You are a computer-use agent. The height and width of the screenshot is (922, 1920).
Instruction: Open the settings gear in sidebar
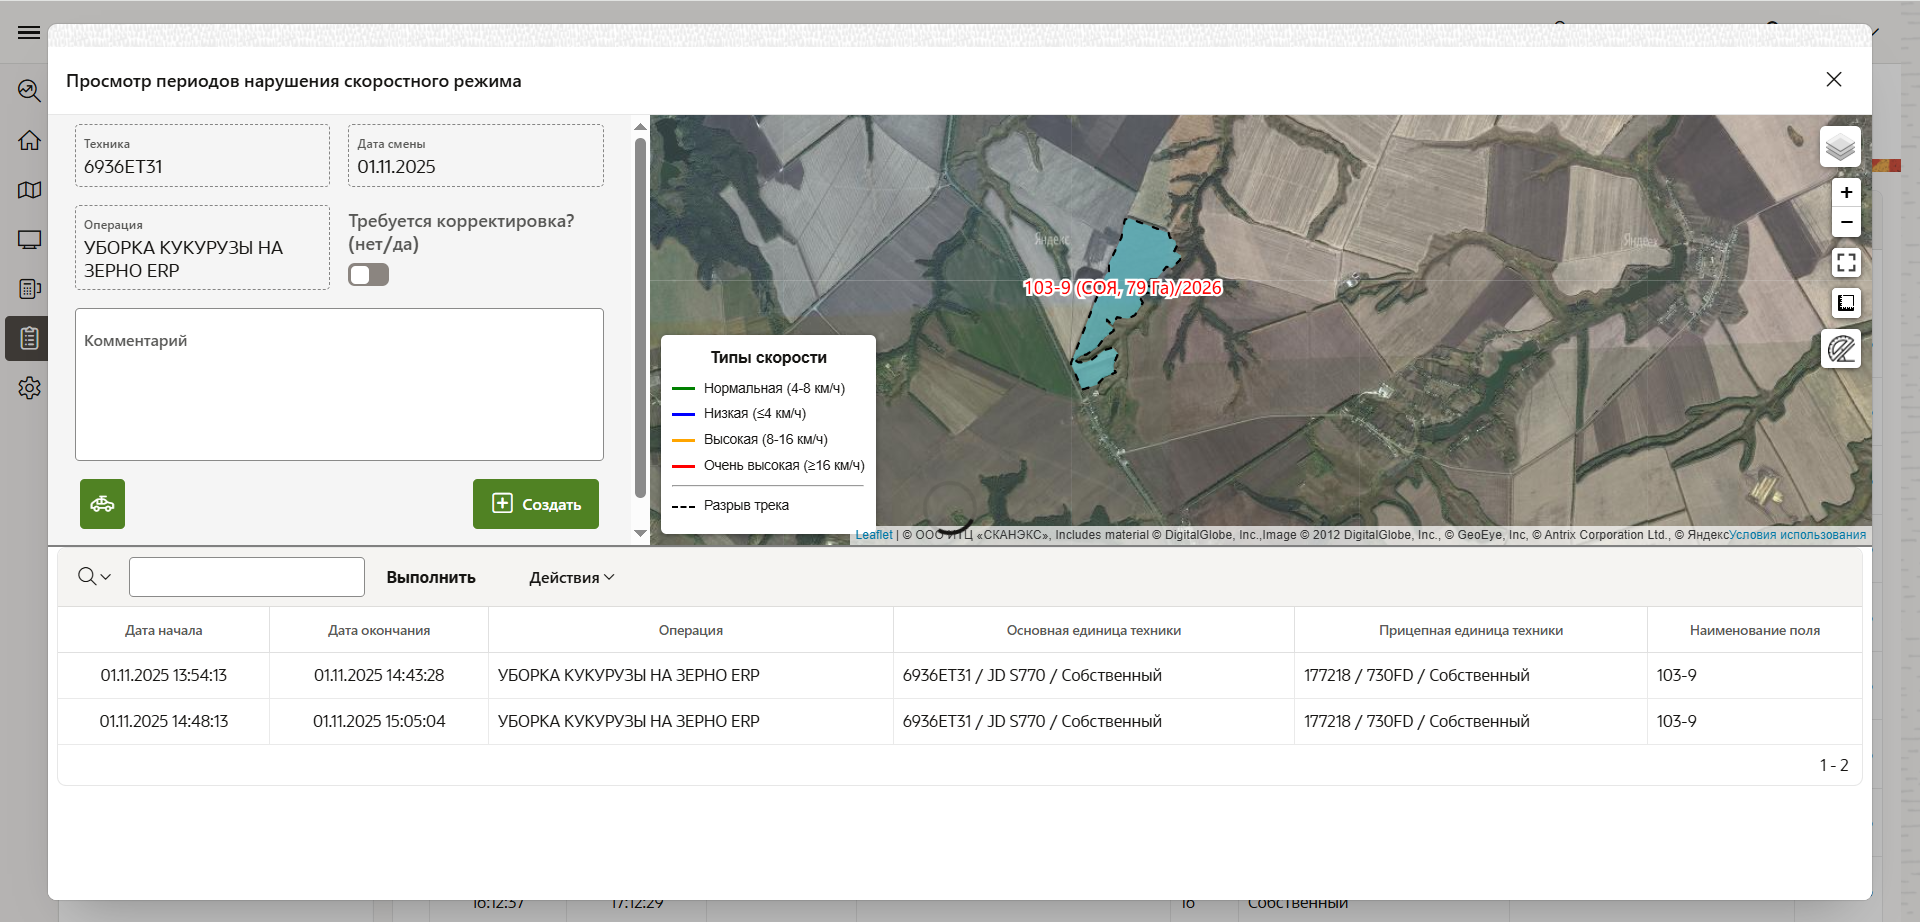point(29,388)
